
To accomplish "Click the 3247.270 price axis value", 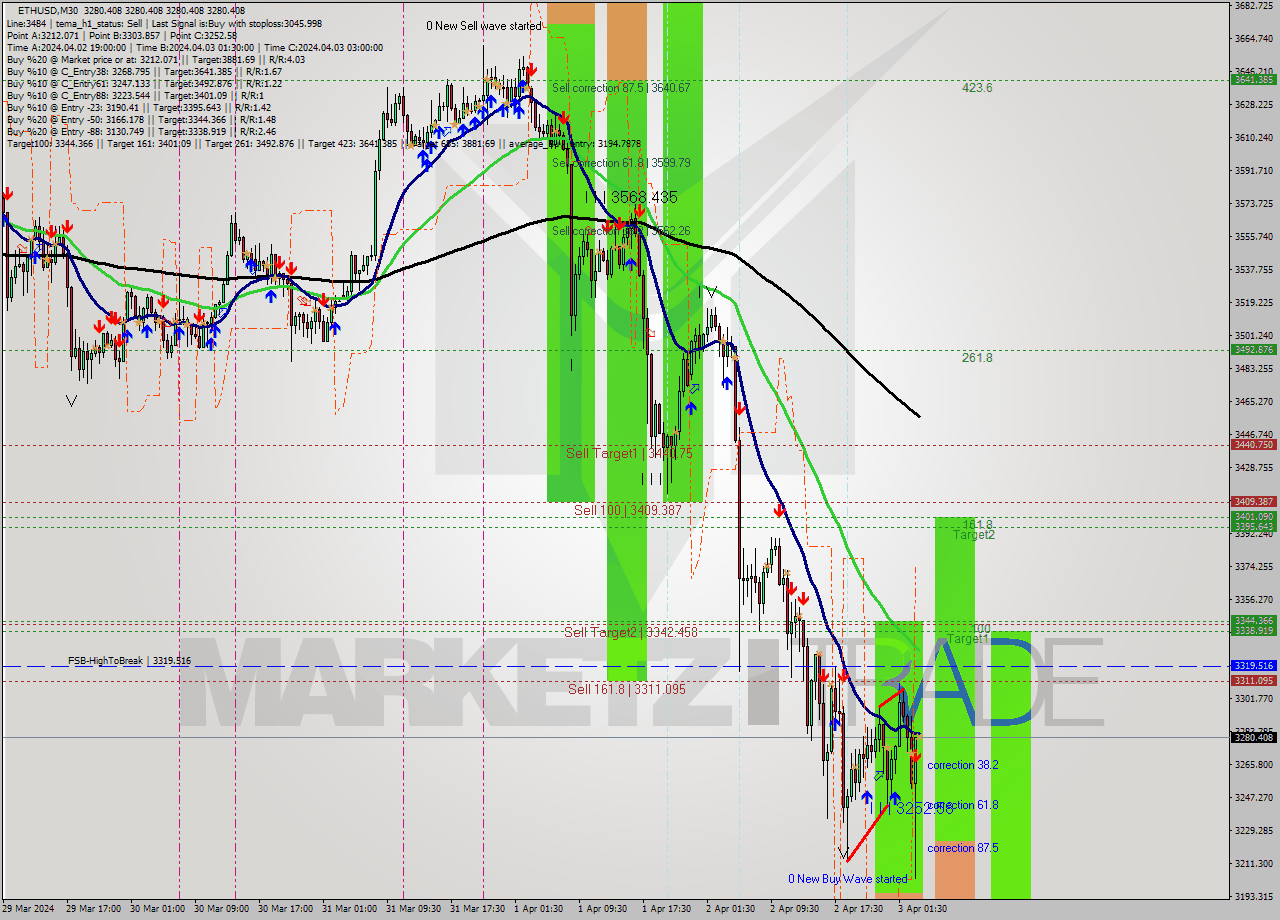I will (1254, 798).
